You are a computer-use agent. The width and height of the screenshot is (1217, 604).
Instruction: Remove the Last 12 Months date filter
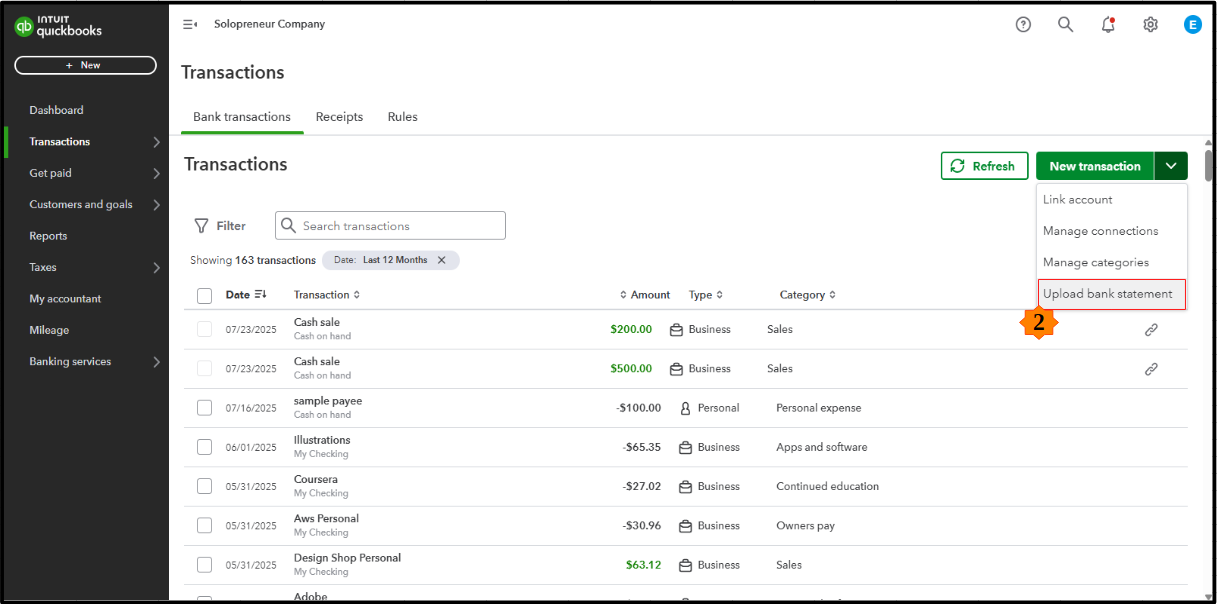point(441,260)
